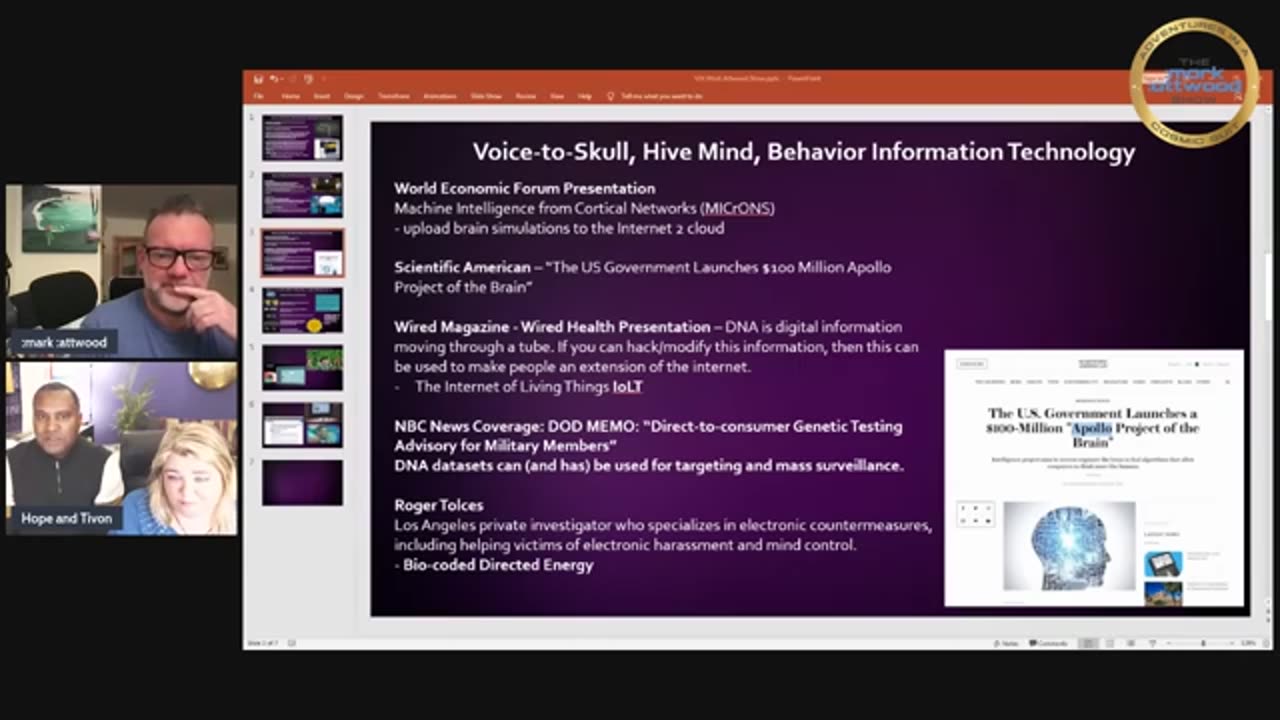Select the blank purple slide 7 thumbnail

point(302,483)
